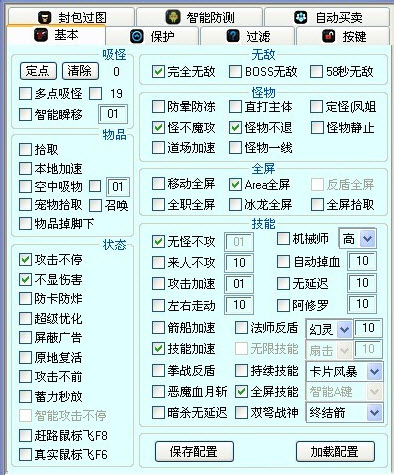The height and width of the screenshot is (475, 394).
Task: Enable the BOSS无敌 checkbox
Action: coord(235,72)
